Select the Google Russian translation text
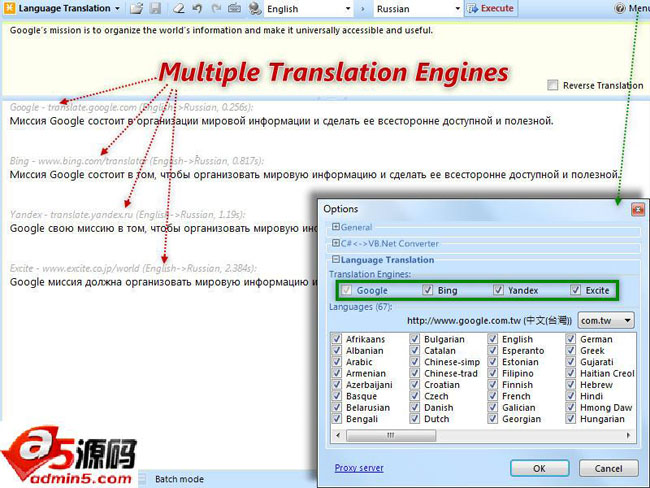 [281, 121]
